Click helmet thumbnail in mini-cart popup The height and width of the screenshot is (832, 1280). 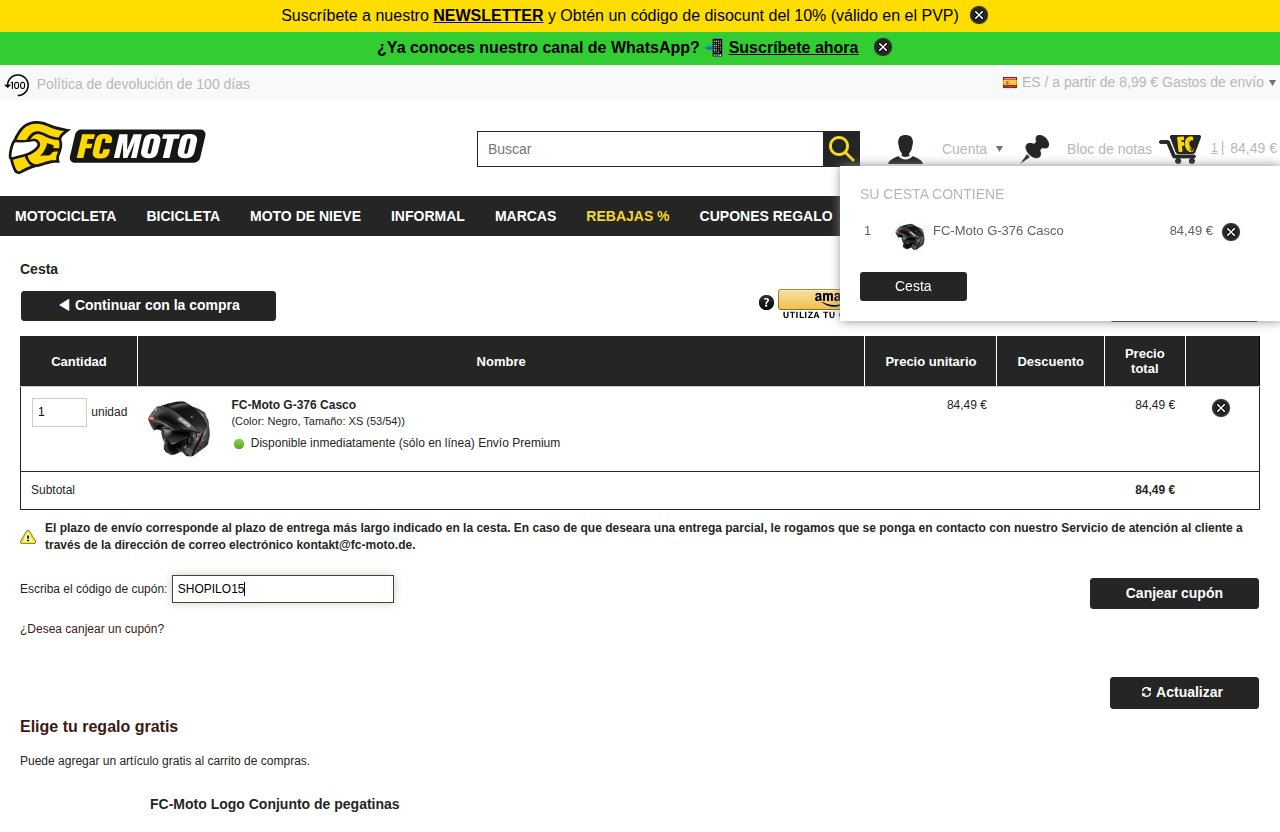tap(910, 236)
